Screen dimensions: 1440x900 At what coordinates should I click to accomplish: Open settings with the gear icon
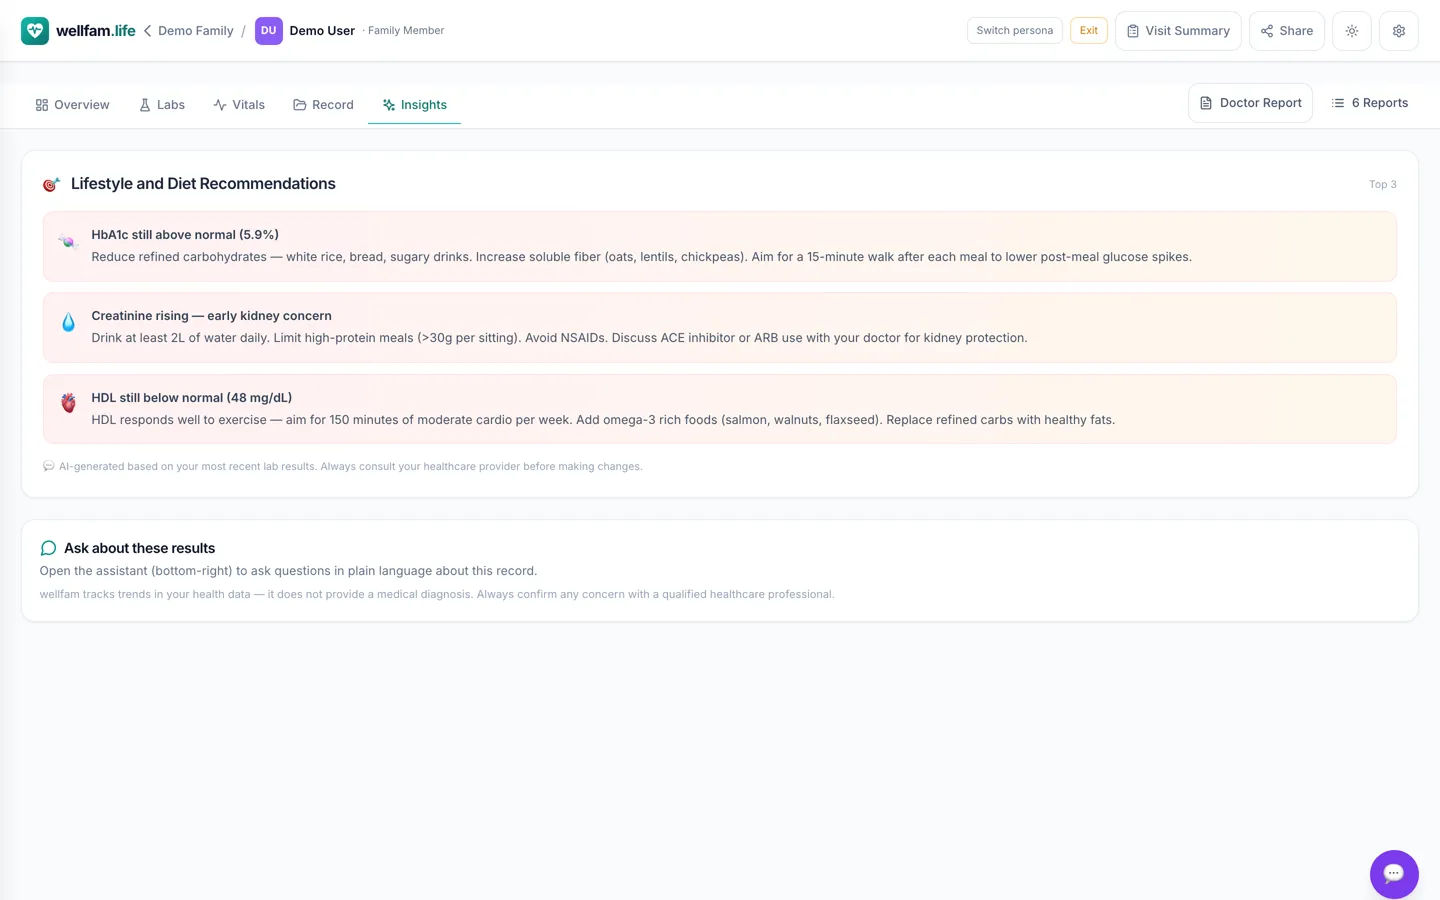click(1399, 31)
